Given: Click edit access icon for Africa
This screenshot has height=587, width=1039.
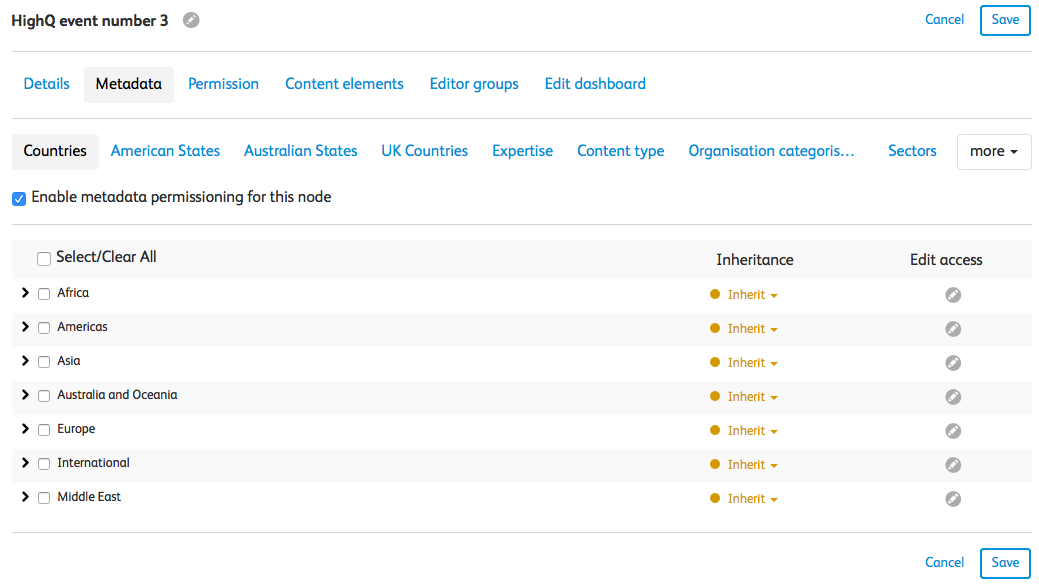Looking at the screenshot, I should click(953, 295).
